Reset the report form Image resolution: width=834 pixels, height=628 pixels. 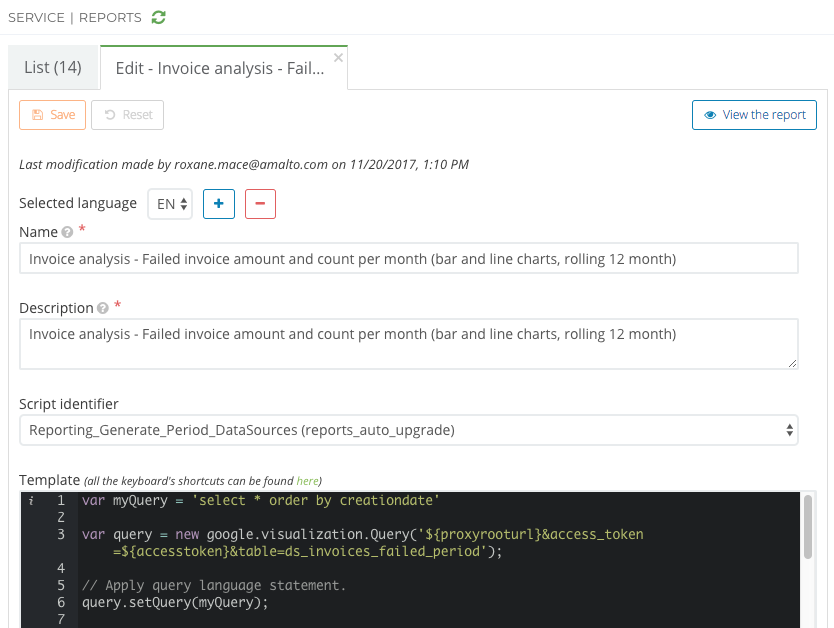127,115
